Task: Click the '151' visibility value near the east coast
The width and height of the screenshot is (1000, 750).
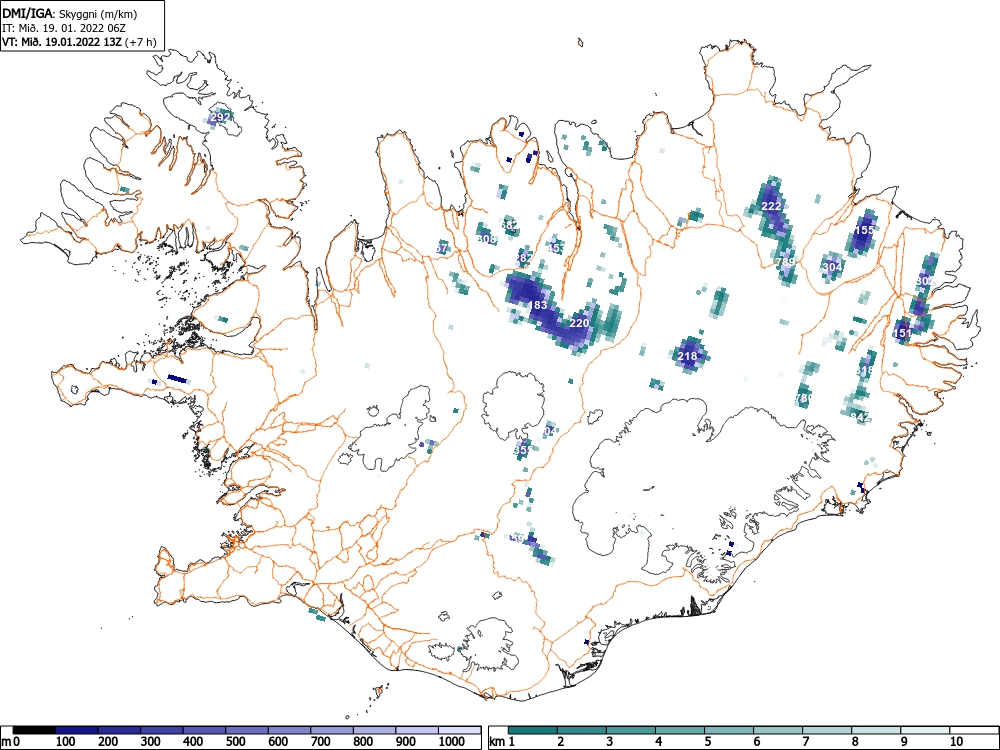Action: point(902,333)
